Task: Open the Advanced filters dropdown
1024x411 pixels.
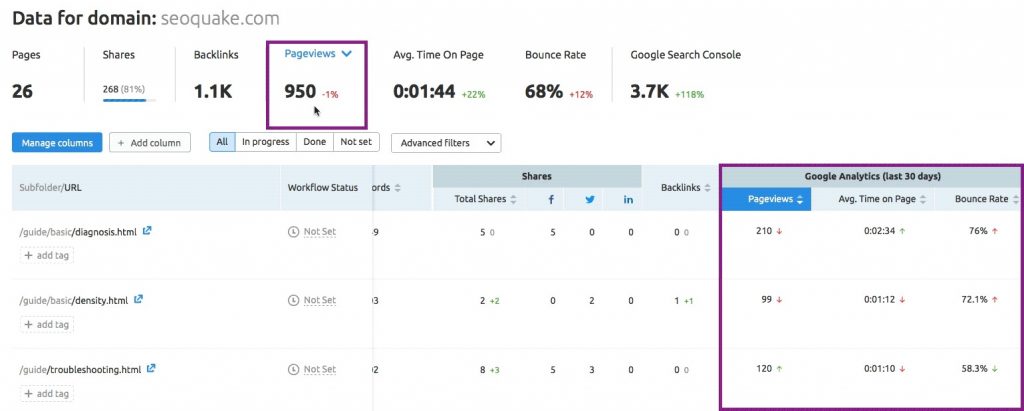Action: [446, 143]
